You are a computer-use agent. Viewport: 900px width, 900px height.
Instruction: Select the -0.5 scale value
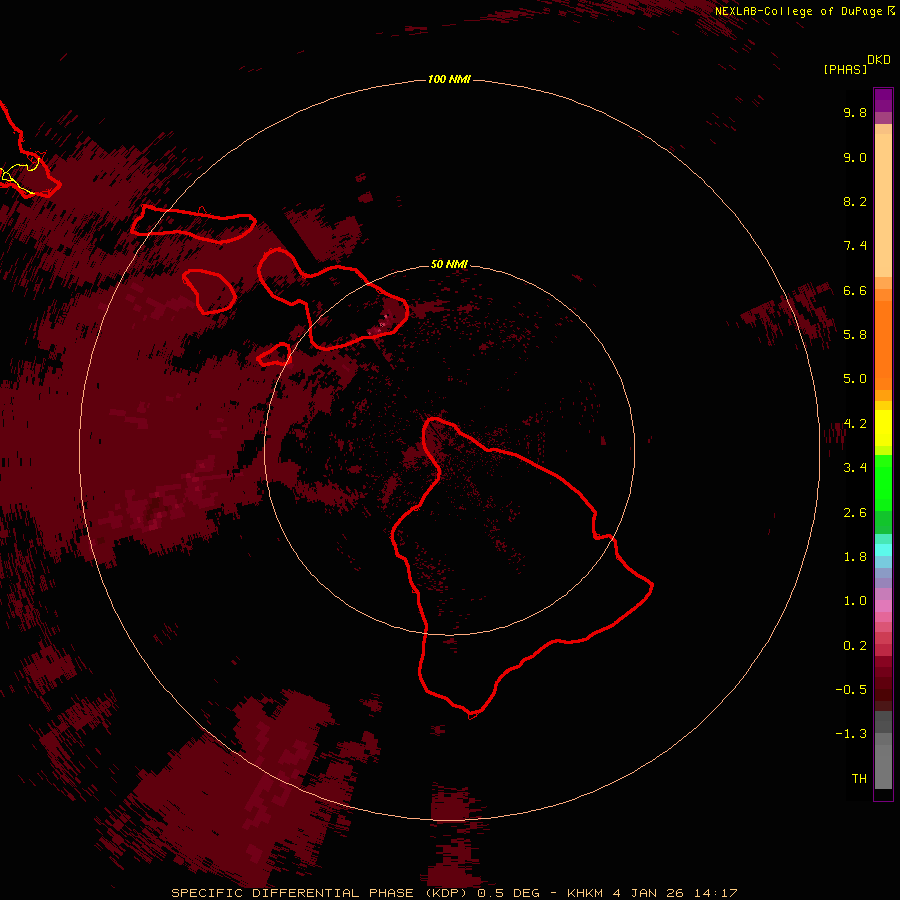(x=851, y=690)
